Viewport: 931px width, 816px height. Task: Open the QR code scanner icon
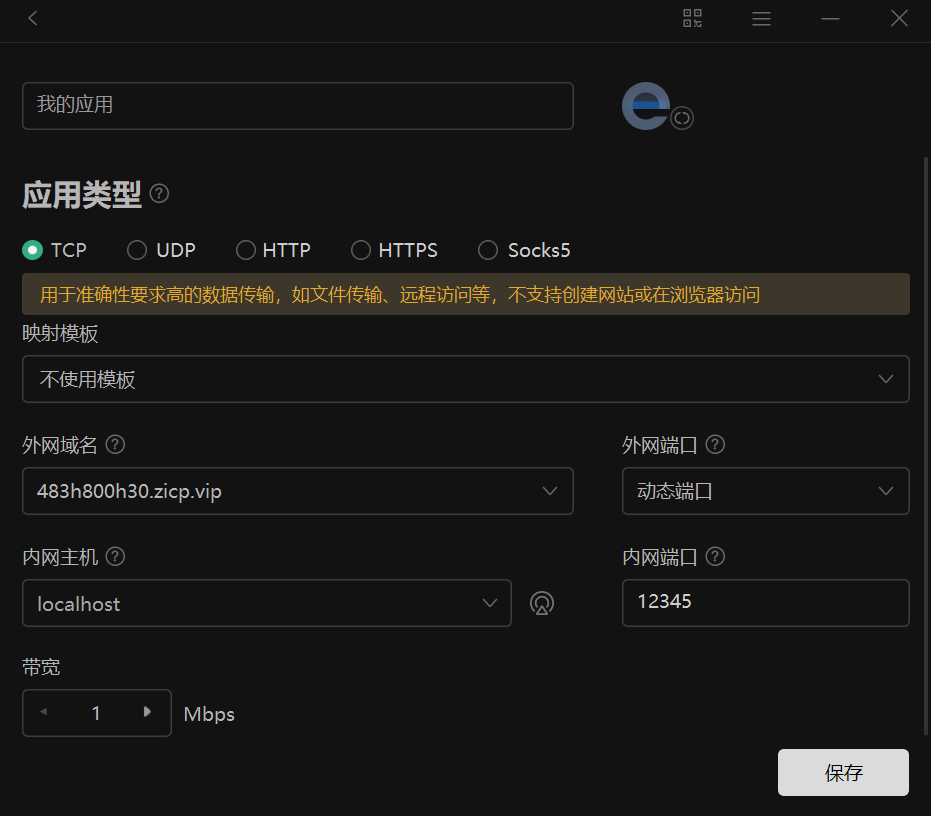(x=692, y=19)
